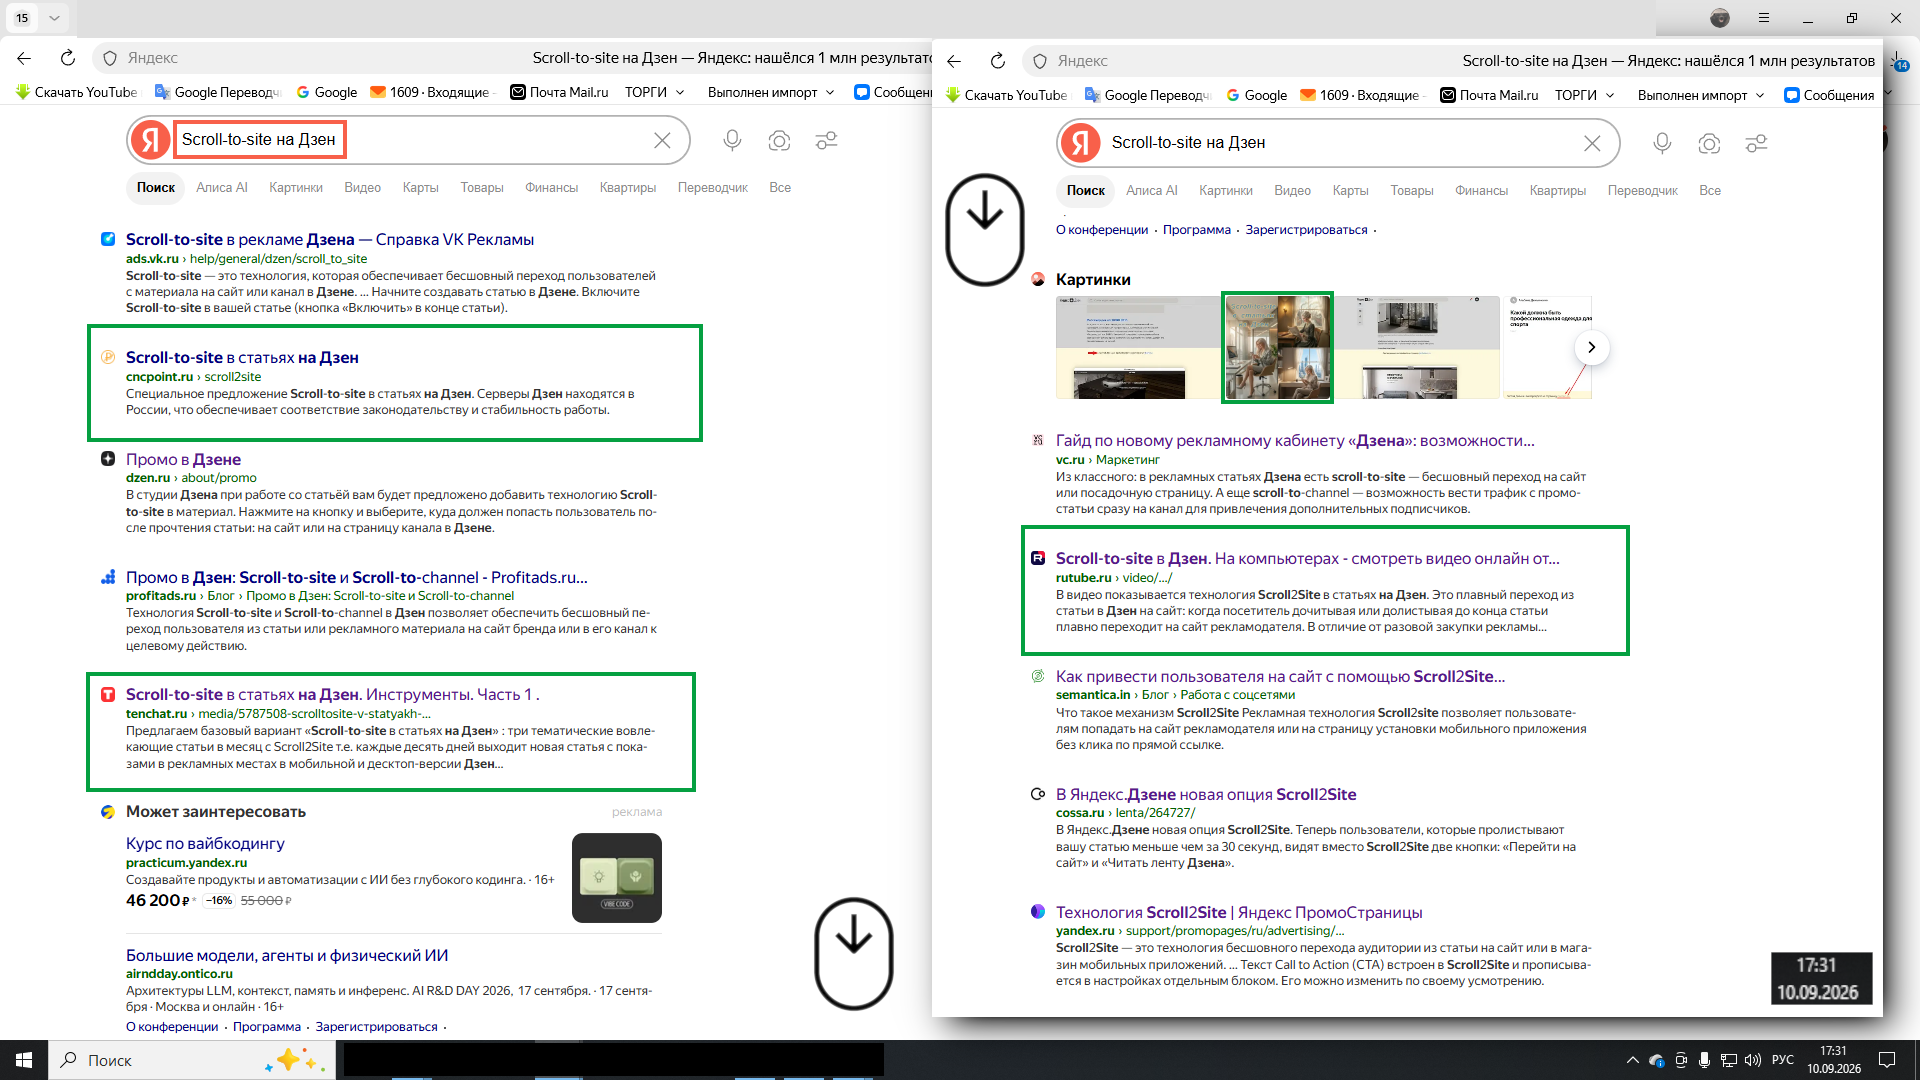Viewport: 1920px width, 1080px height.
Task: Click the microphone voice search icon in left window
Action: point(732,141)
